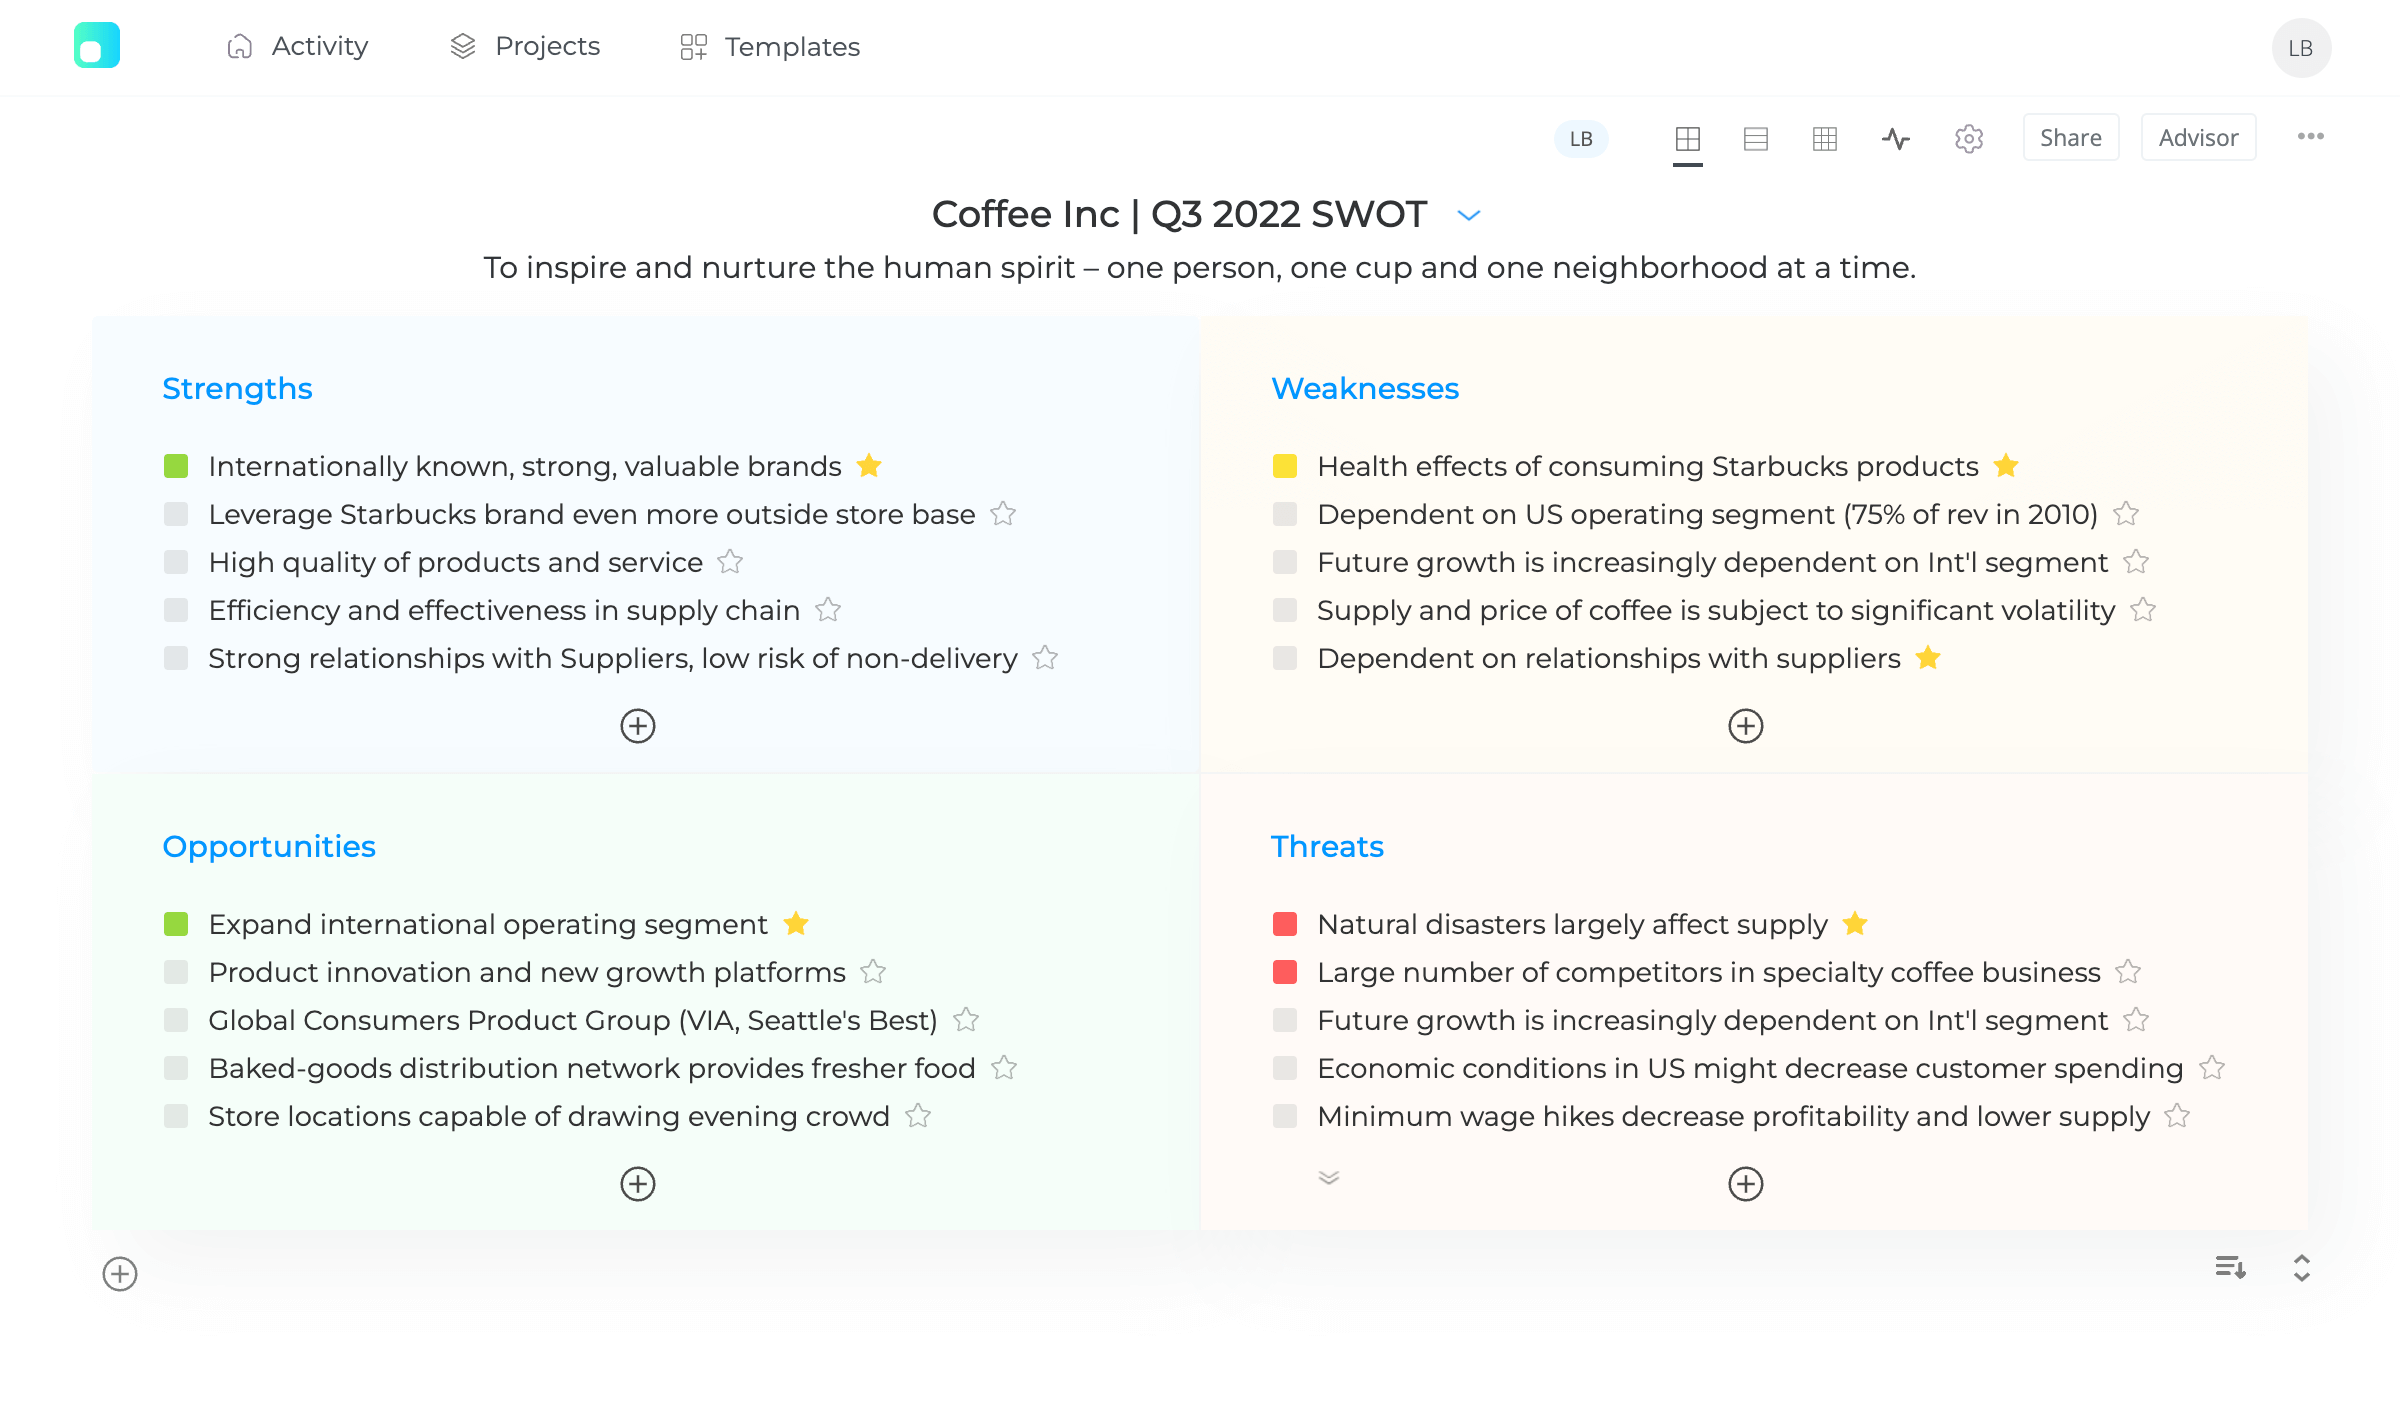The image size is (2400, 1424).
Task: Add a new item to Opportunities
Action: click(638, 1184)
